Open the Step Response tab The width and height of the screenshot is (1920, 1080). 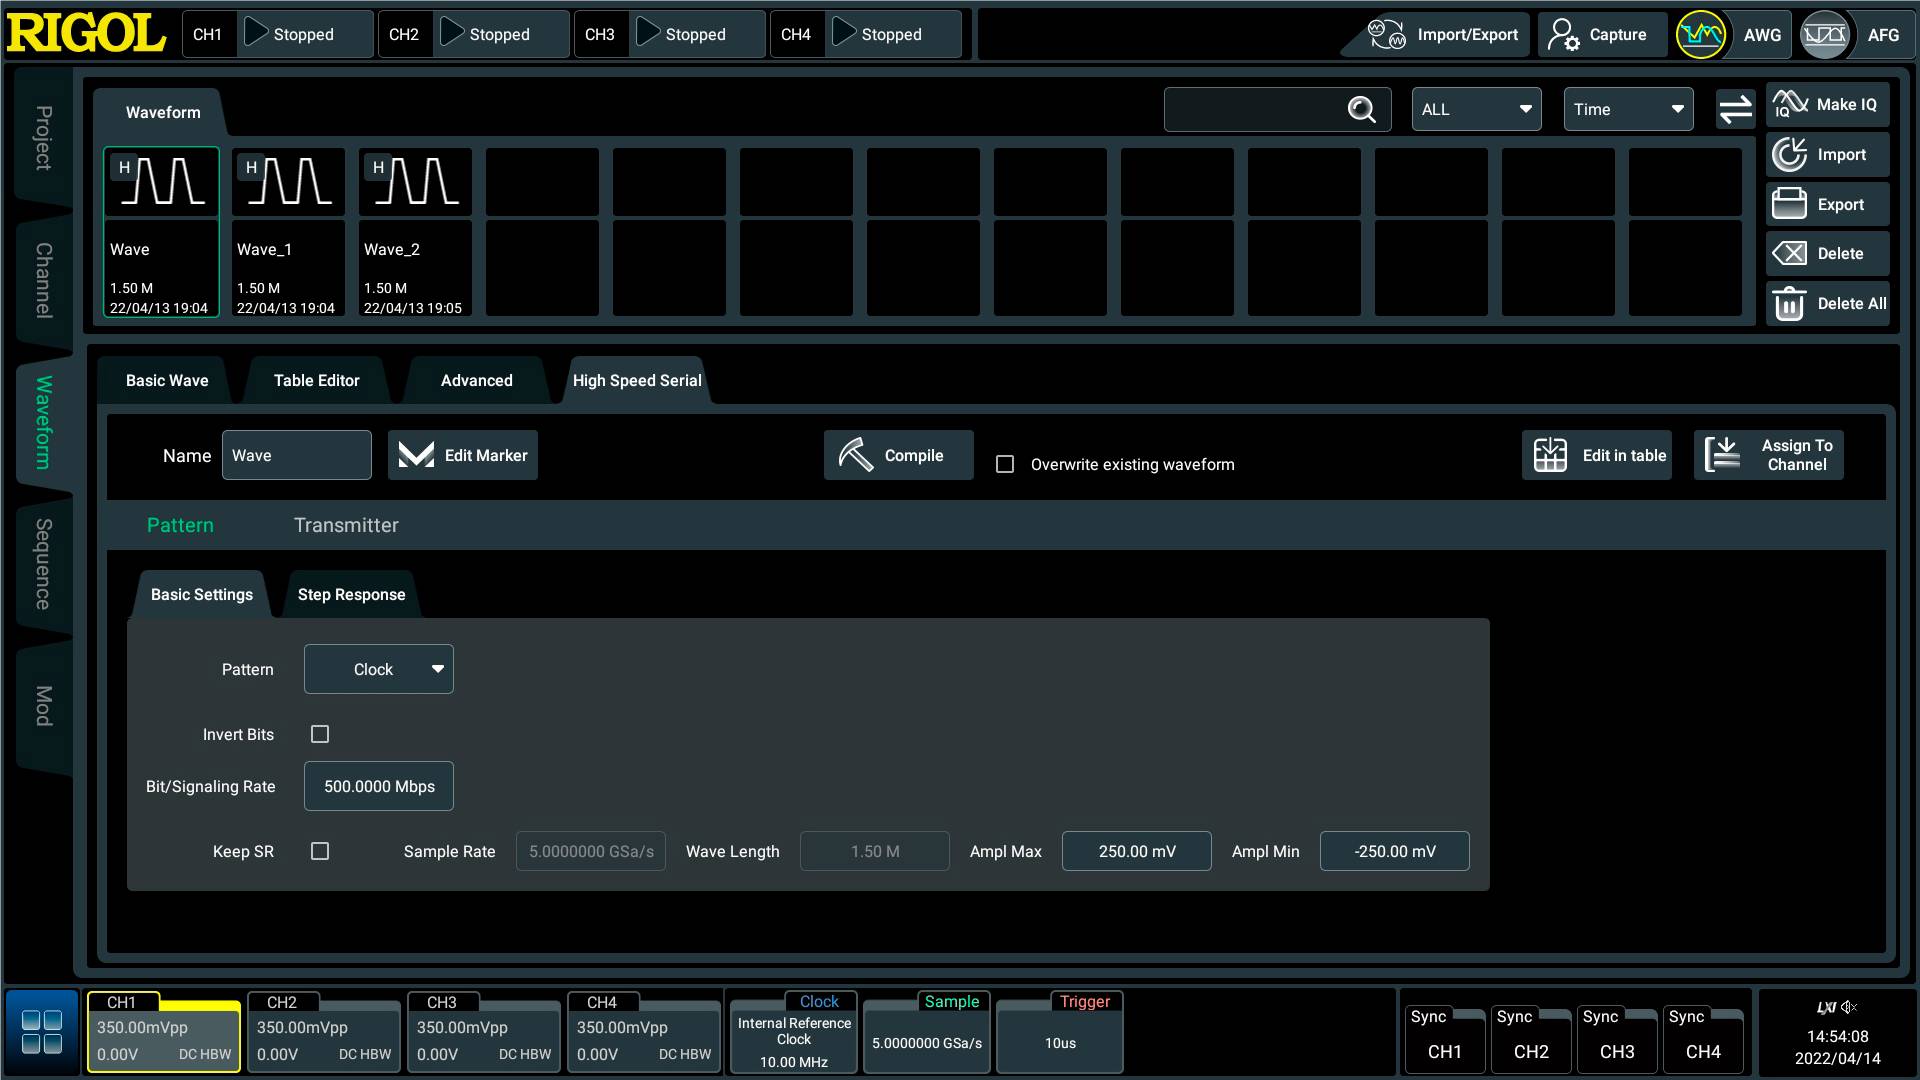click(x=351, y=595)
